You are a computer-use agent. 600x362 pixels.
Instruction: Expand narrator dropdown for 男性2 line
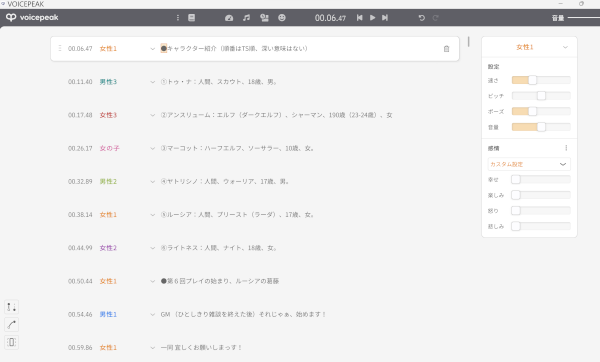153,182
